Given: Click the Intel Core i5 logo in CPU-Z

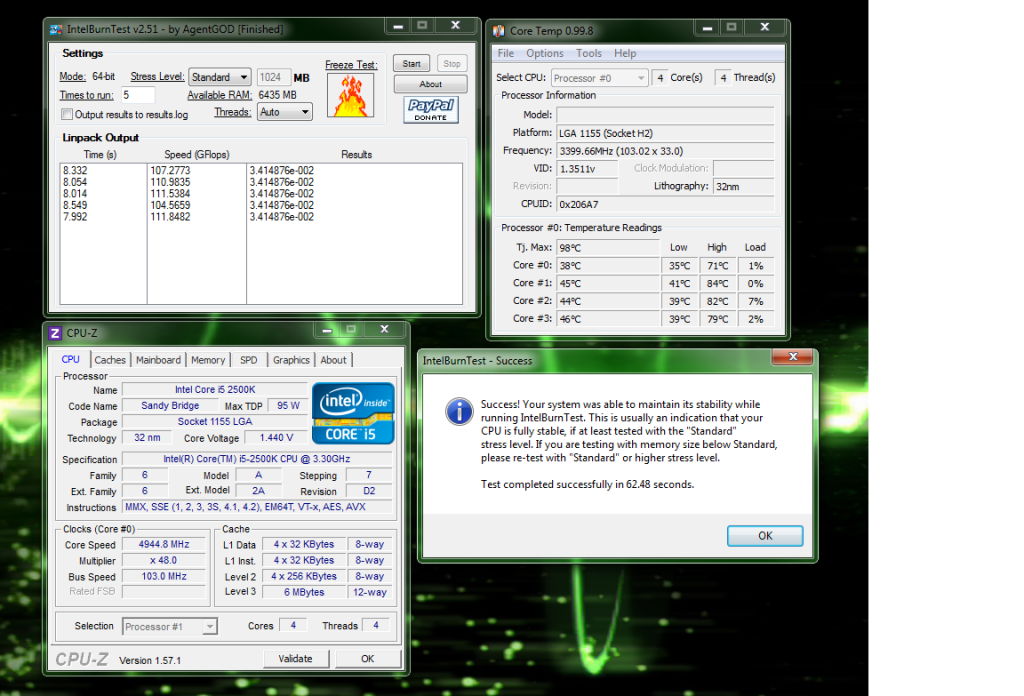Looking at the screenshot, I should [x=353, y=413].
